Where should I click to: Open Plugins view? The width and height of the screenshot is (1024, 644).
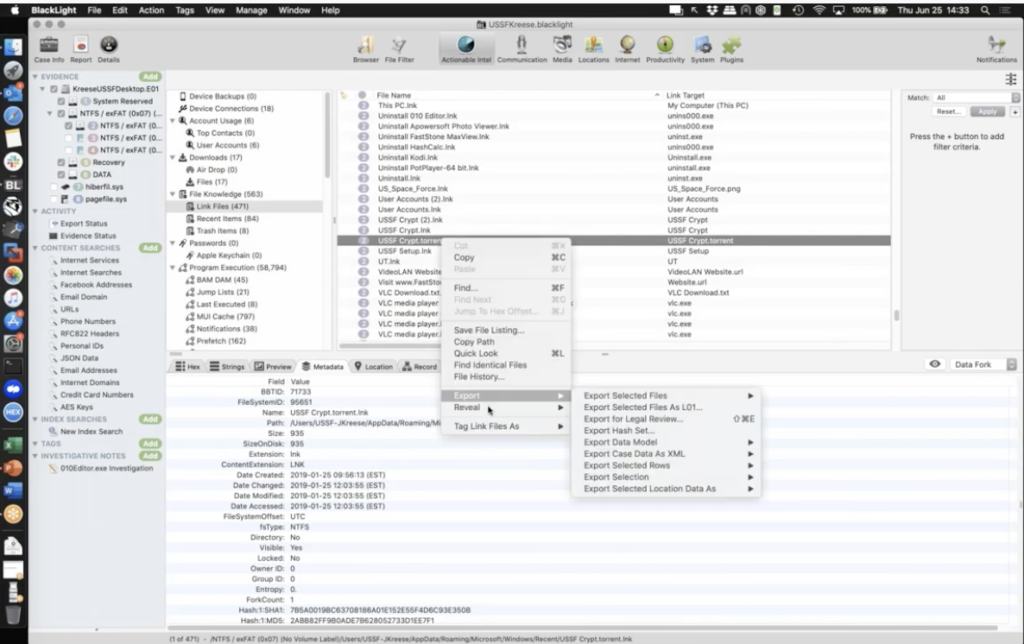pos(731,50)
